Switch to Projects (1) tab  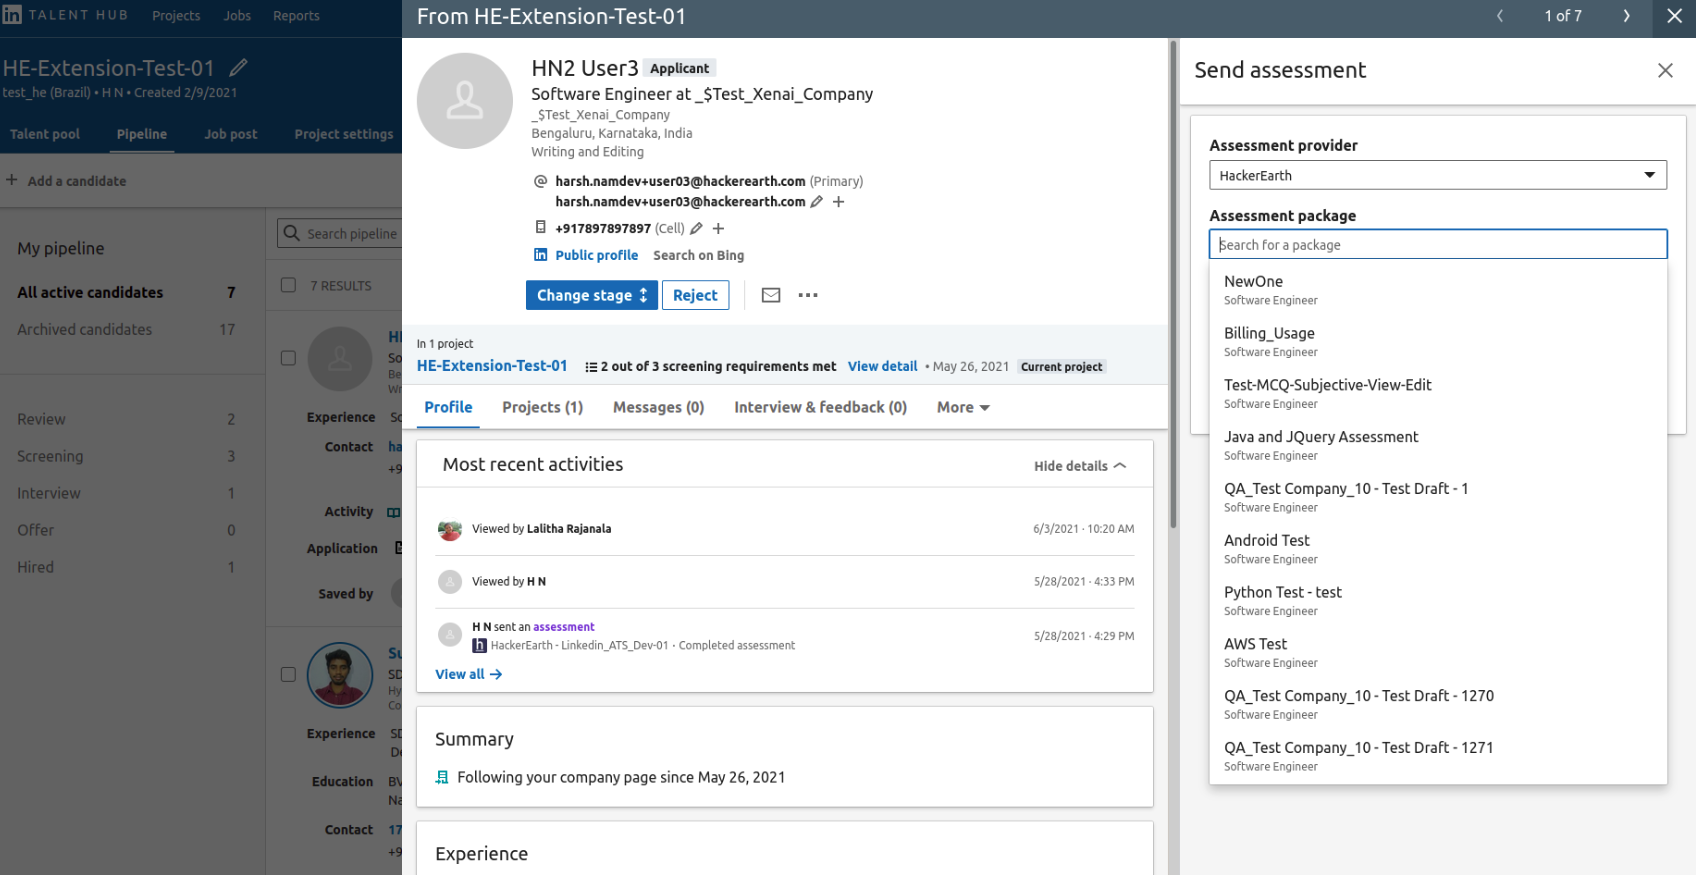(x=543, y=408)
